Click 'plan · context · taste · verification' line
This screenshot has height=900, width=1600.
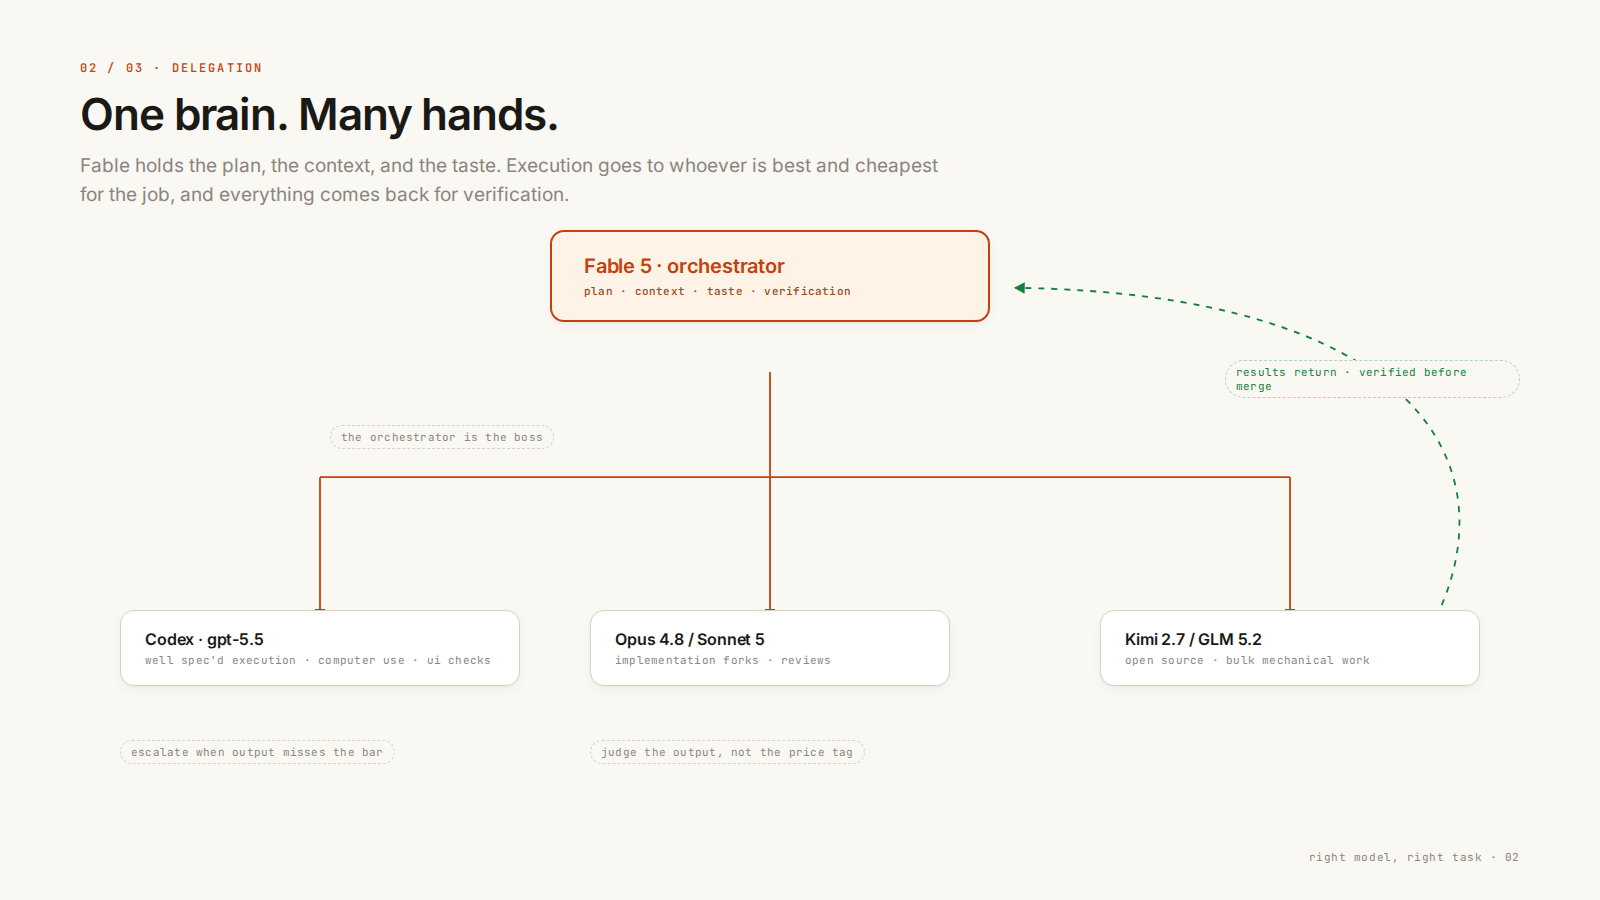(717, 291)
